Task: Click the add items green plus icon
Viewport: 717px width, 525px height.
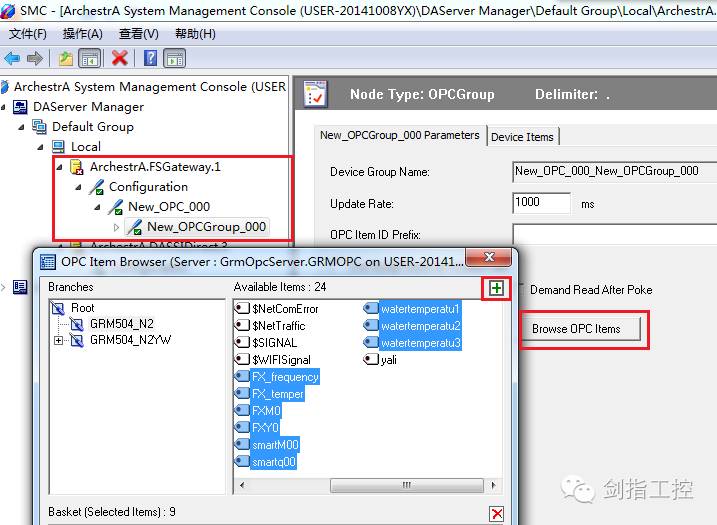Action: [x=496, y=288]
